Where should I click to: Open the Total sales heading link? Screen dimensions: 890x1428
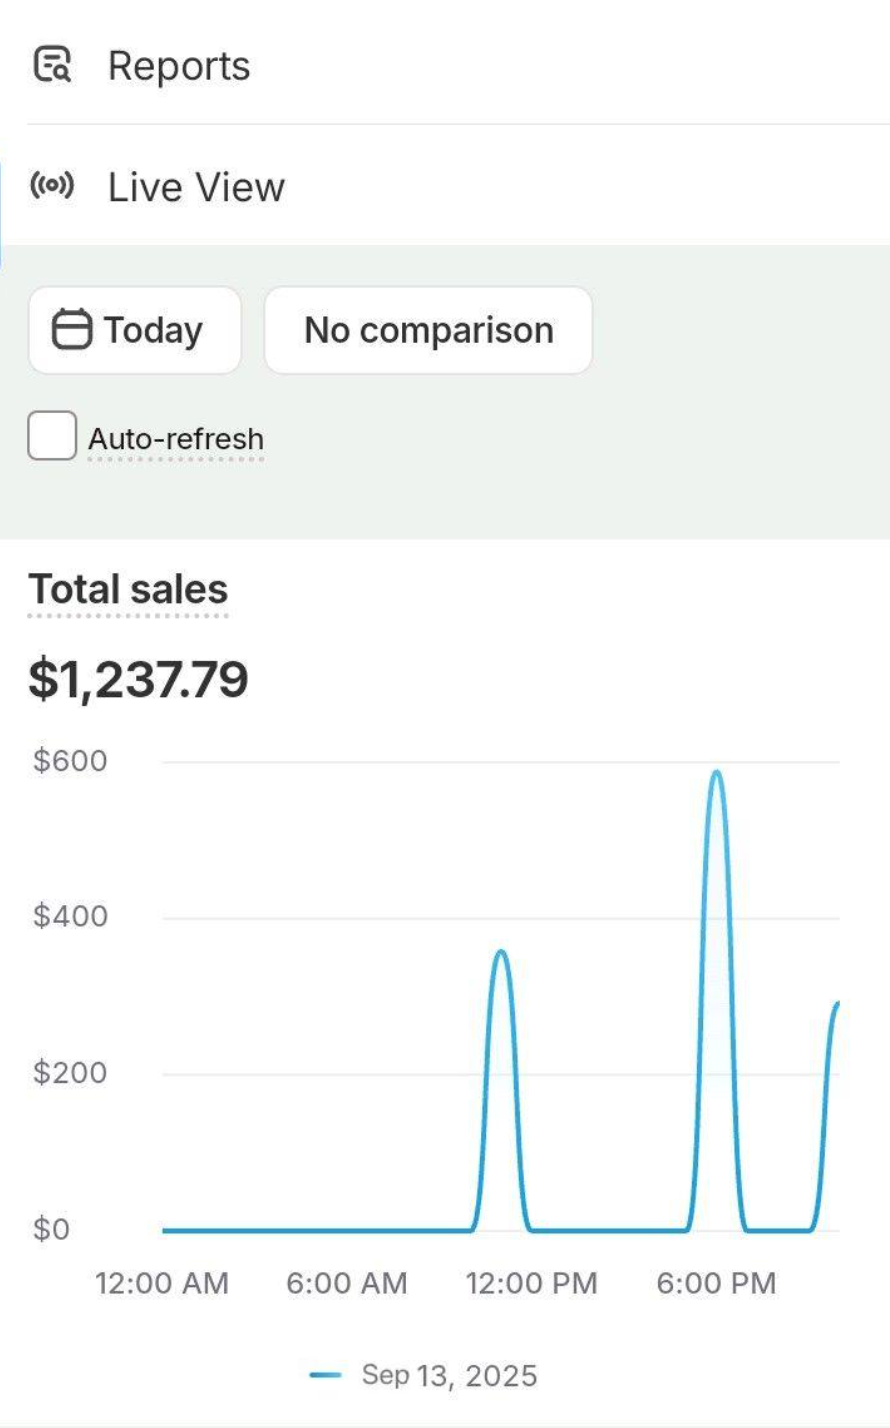coord(128,589)
